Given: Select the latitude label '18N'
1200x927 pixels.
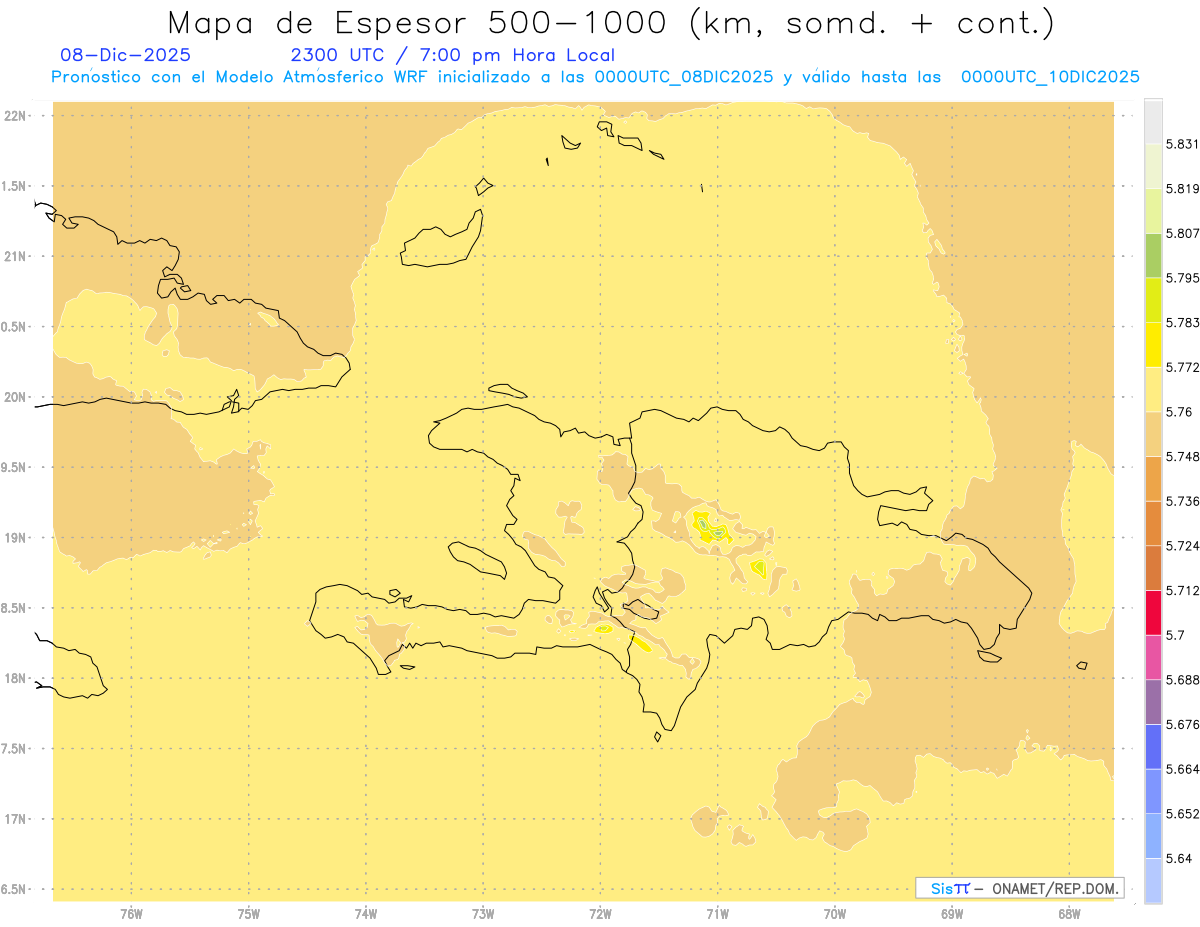Looking at the screenshot, I should pyautogui.click(x=14, y=678).
